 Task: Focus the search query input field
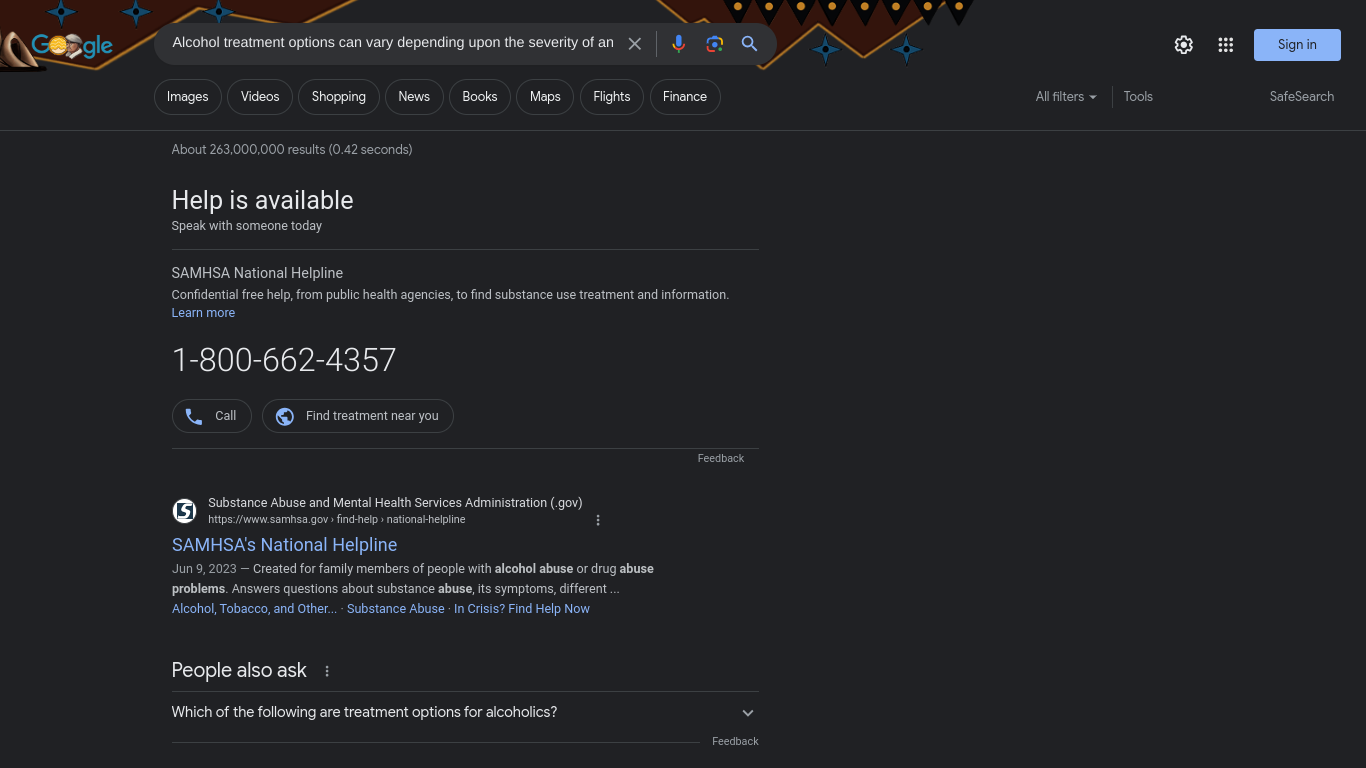(393, 43)
